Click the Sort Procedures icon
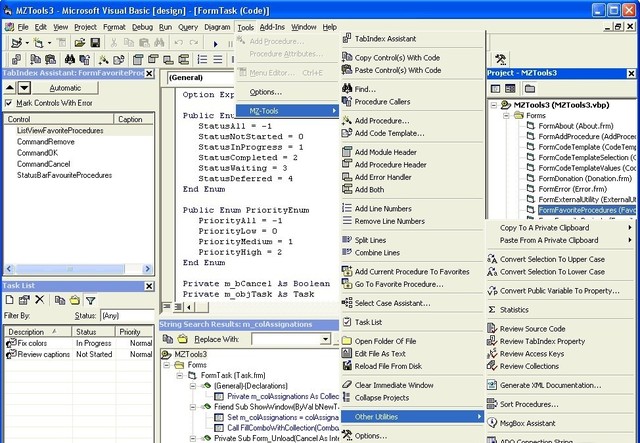The height and width of the screenshot is (443, 640). 492,404
